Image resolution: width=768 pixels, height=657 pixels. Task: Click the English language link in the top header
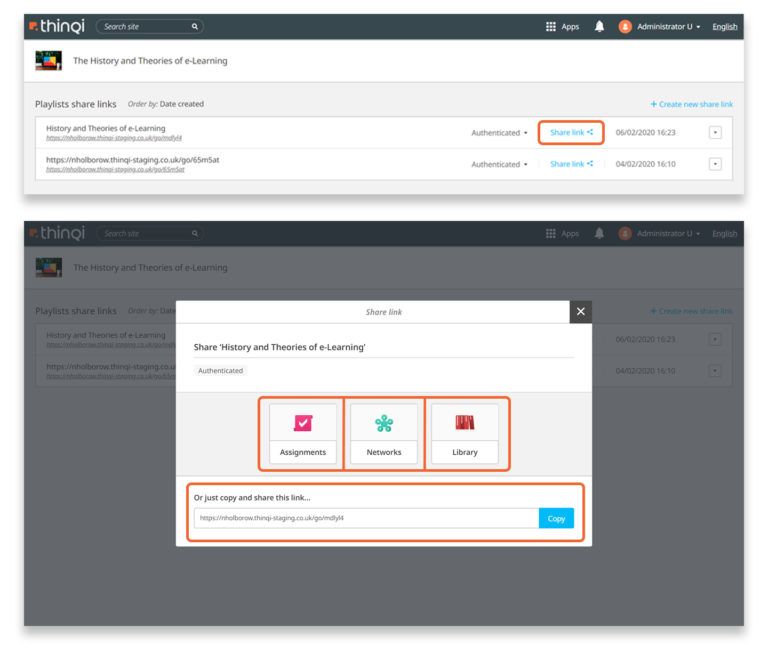pos(724,26)
